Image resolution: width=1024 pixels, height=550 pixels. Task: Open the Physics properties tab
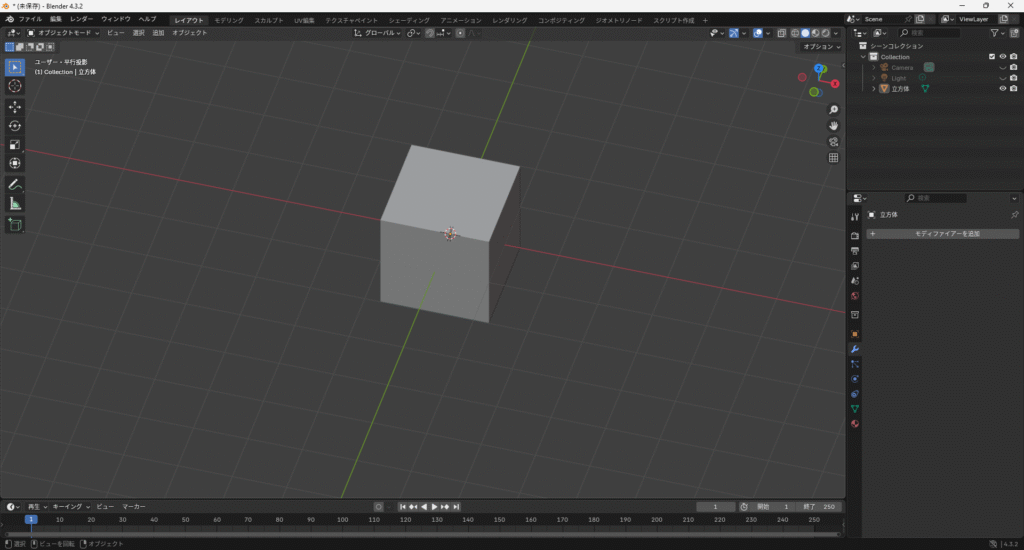854,379
